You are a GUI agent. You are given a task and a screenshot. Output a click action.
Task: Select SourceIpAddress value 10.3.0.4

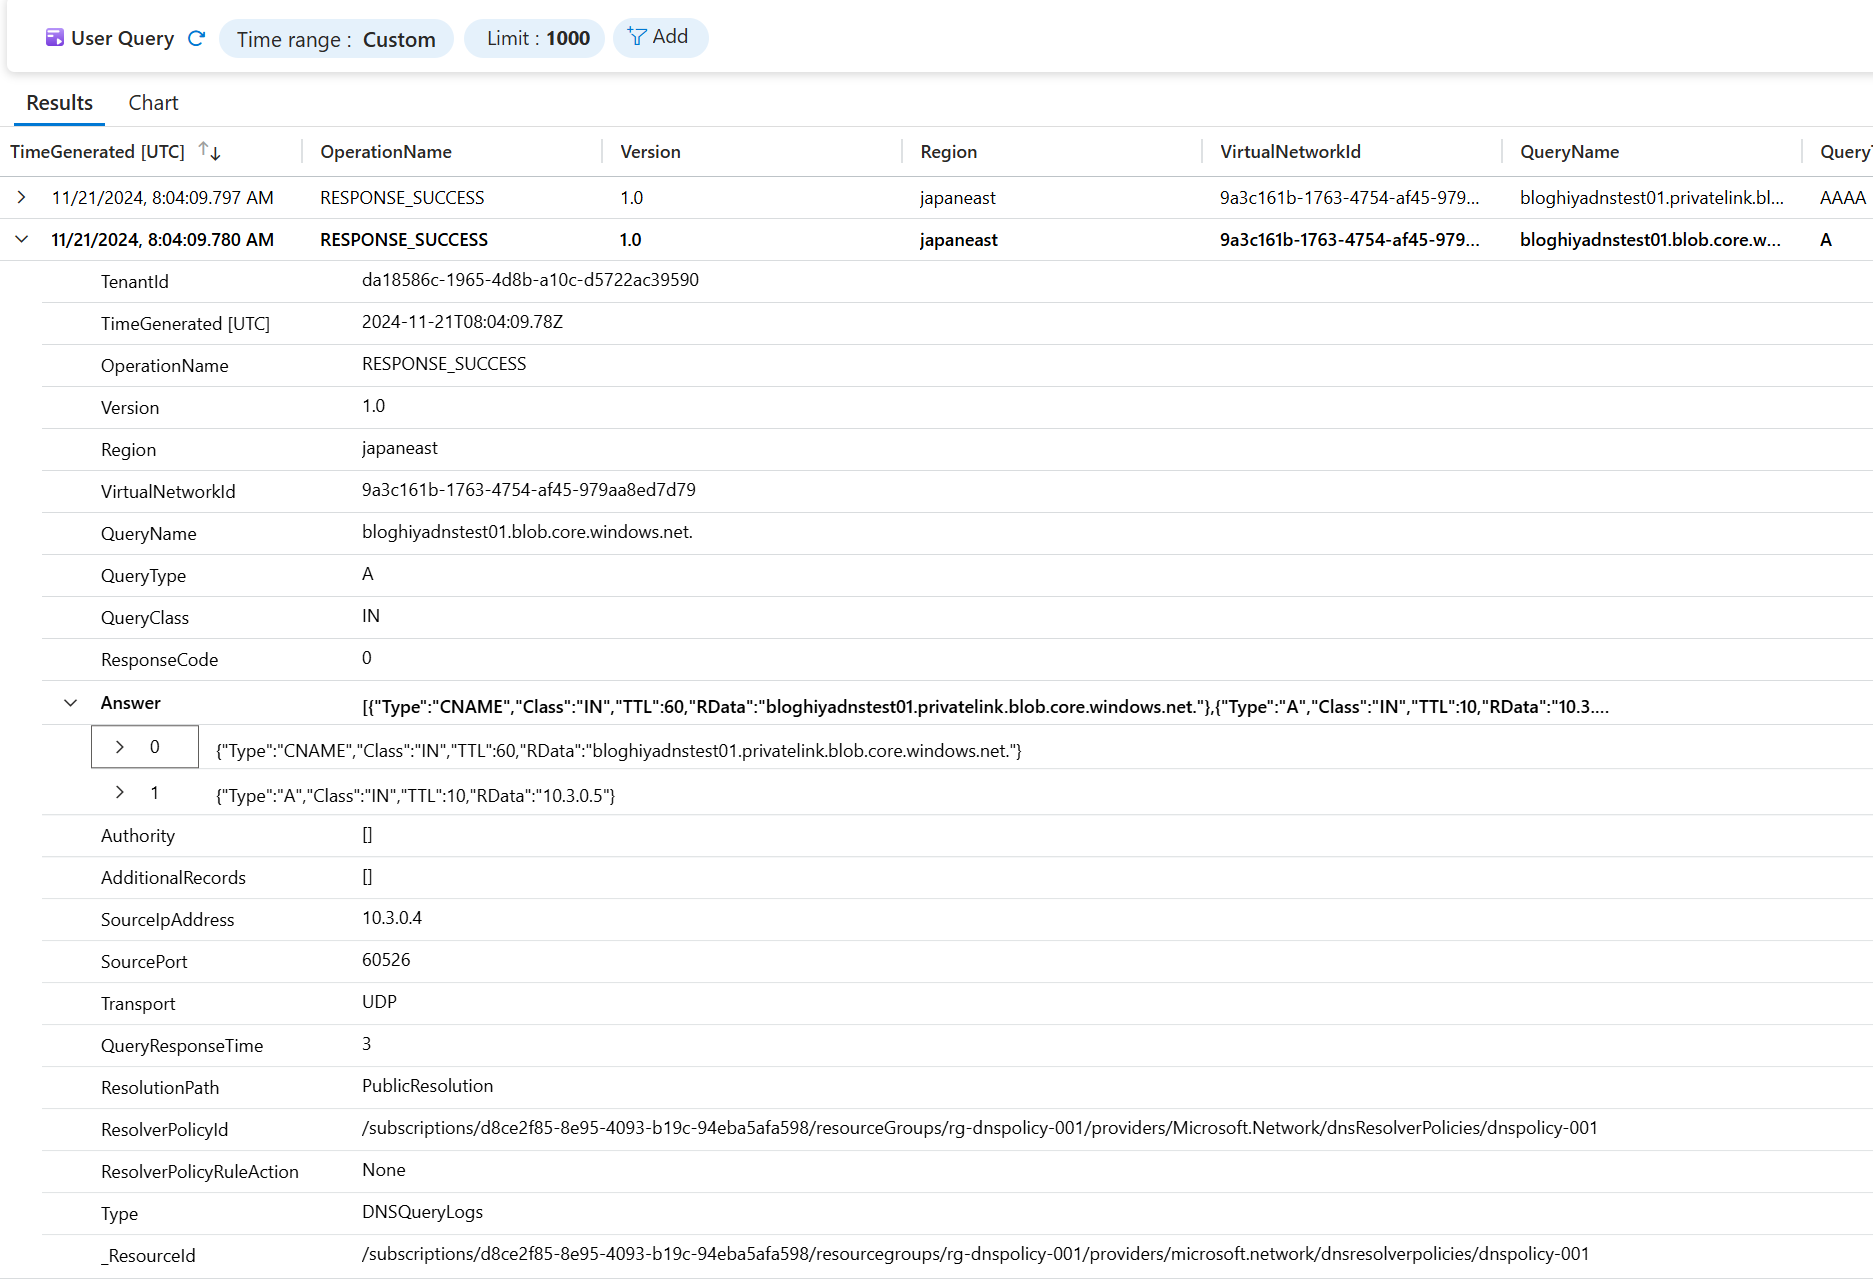click(x=392, y=918)
